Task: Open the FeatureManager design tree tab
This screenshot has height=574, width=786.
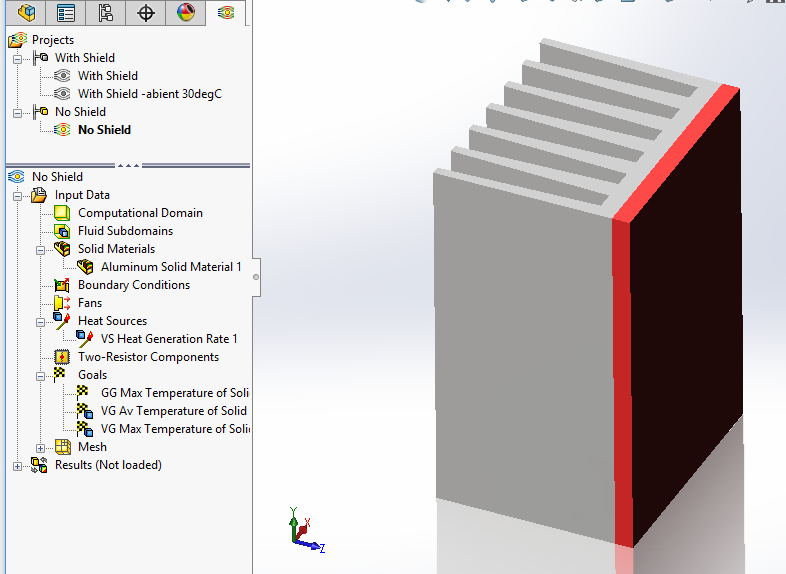Action: click(x=27, y=13)
